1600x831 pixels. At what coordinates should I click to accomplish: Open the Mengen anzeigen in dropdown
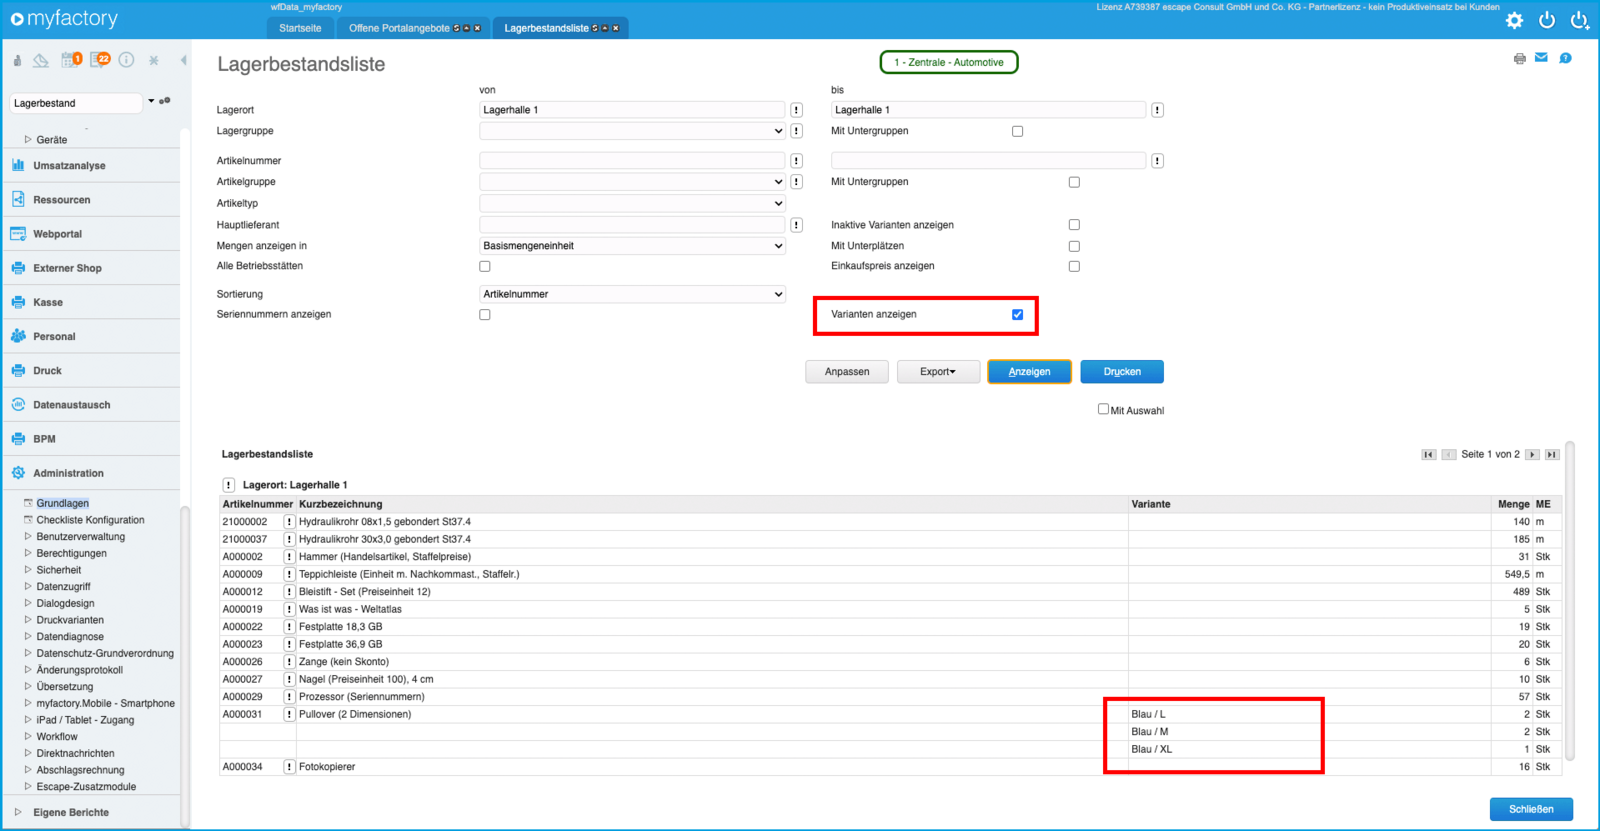pos(632,246)
